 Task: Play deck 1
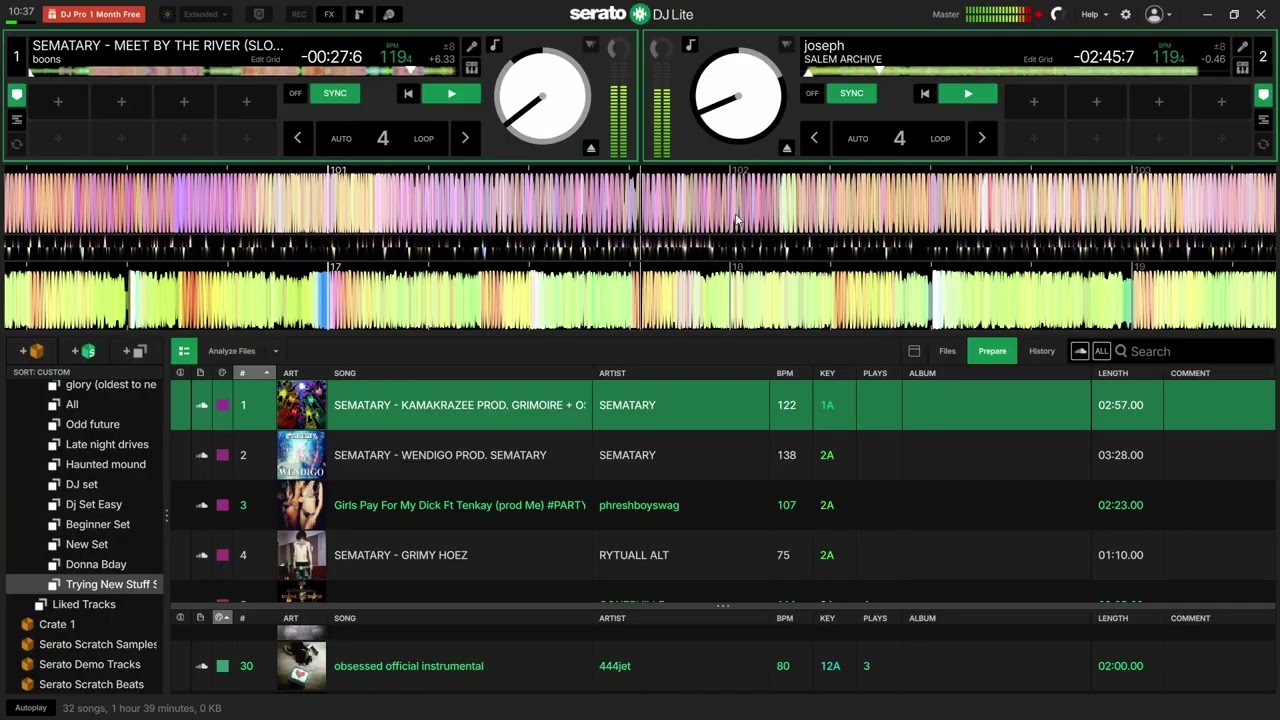click(451, 94)
